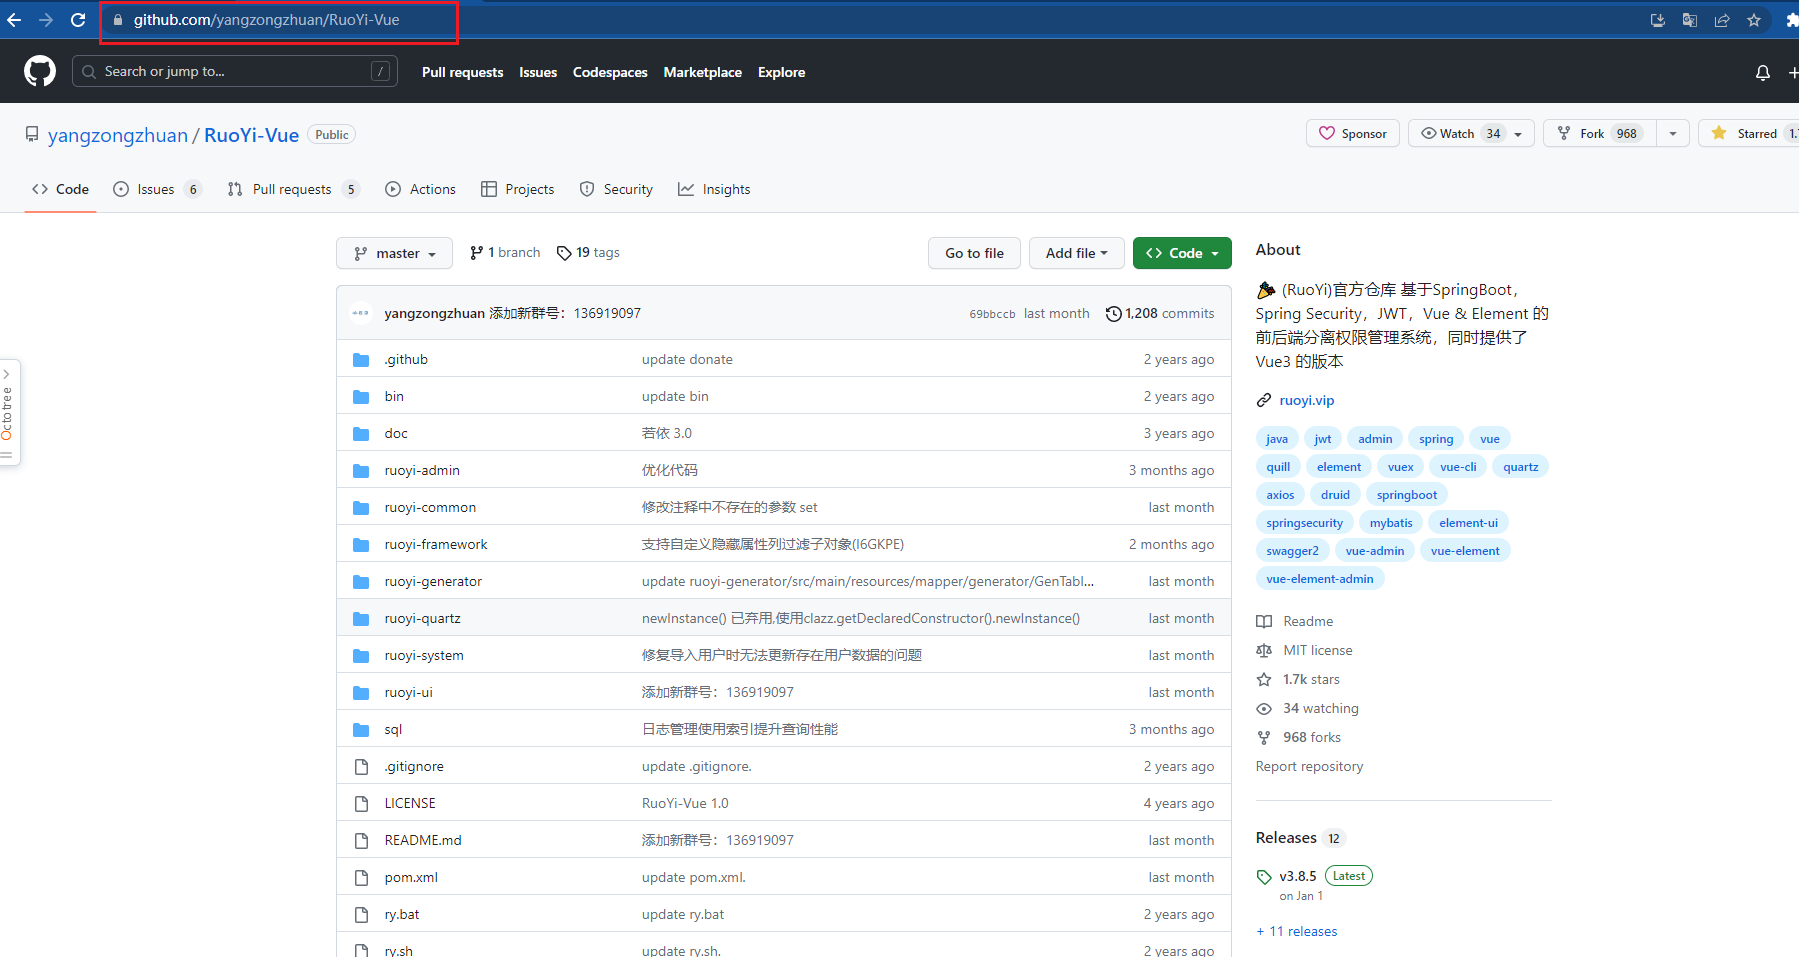Focus the Search or jump to field
This screenshot has height=957, width=1799.
pos(235,72)
